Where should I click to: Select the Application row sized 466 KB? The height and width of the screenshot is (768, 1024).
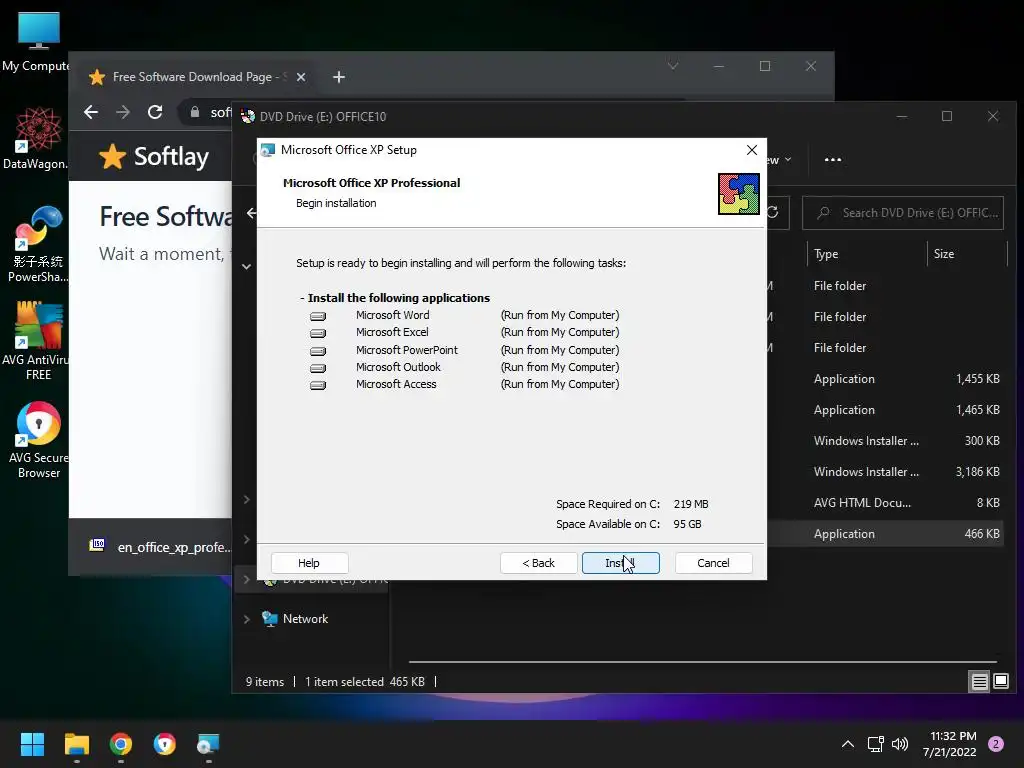[886, 534]
